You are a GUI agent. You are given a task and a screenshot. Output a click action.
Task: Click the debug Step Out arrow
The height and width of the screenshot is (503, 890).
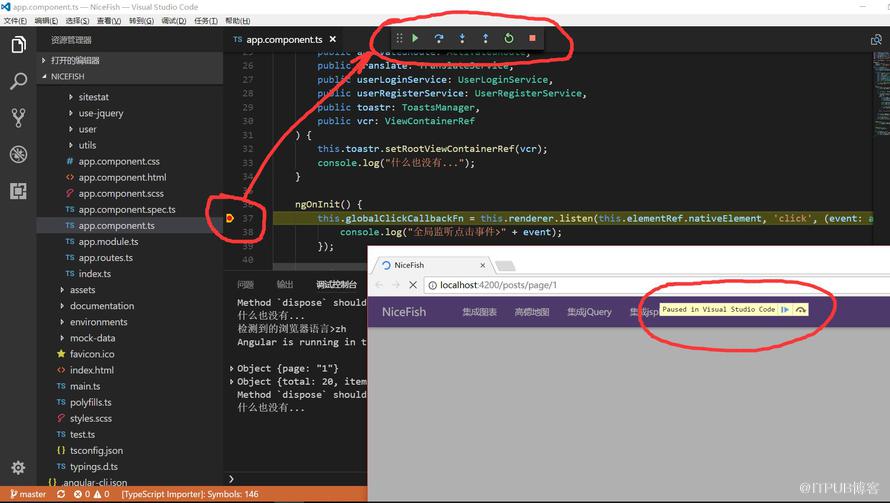pos(485,38)
